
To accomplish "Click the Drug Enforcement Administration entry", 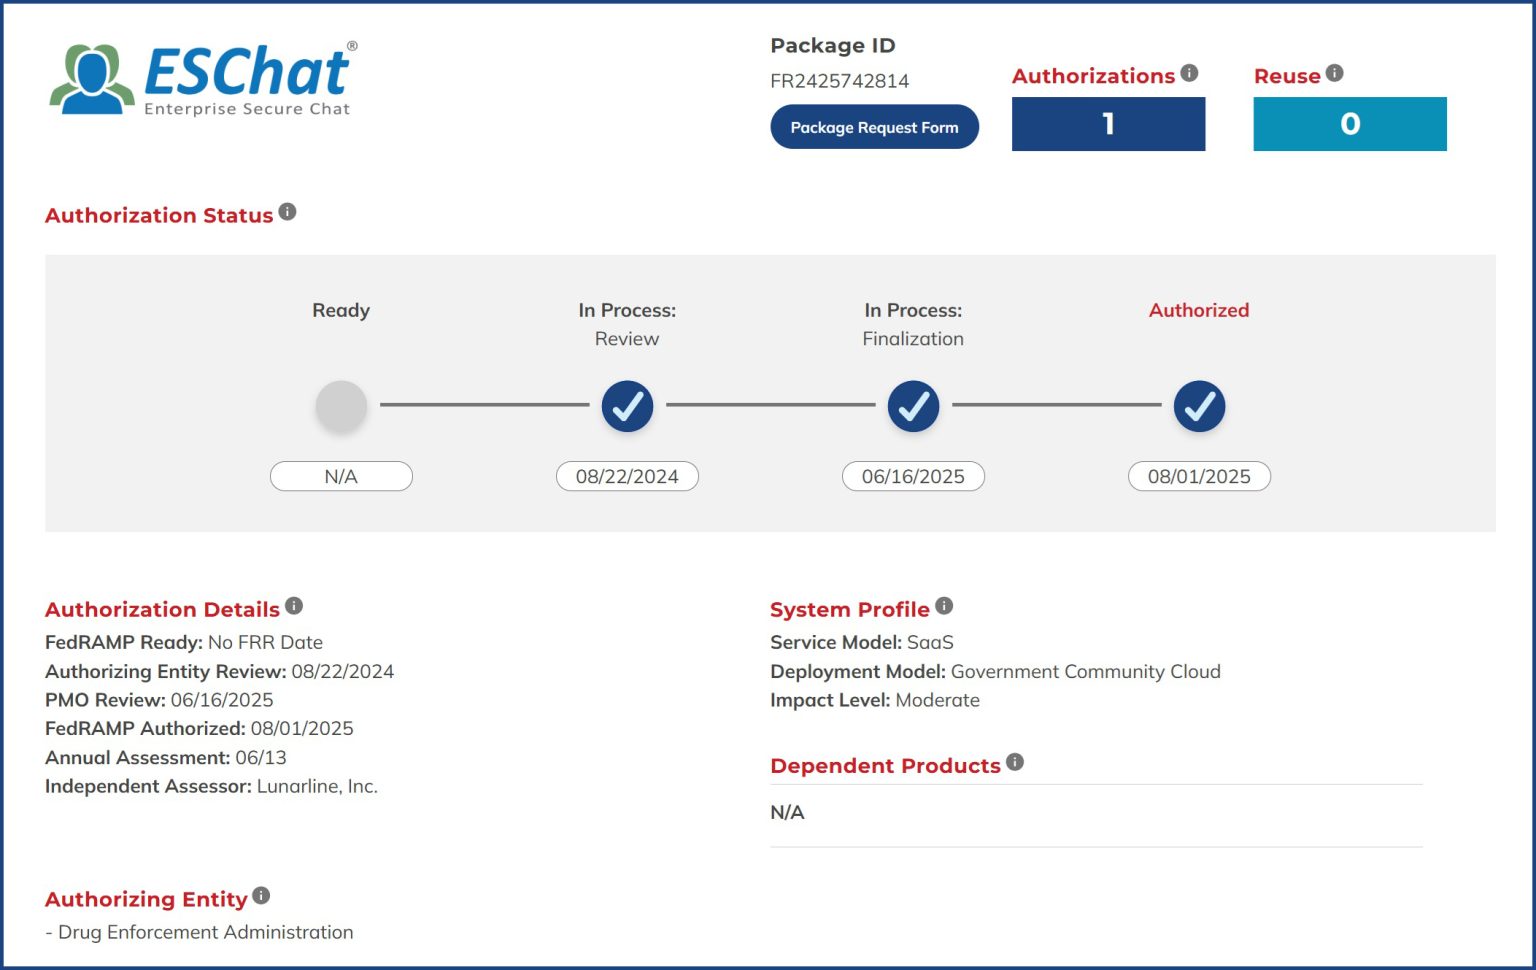I will coord(205,932).
